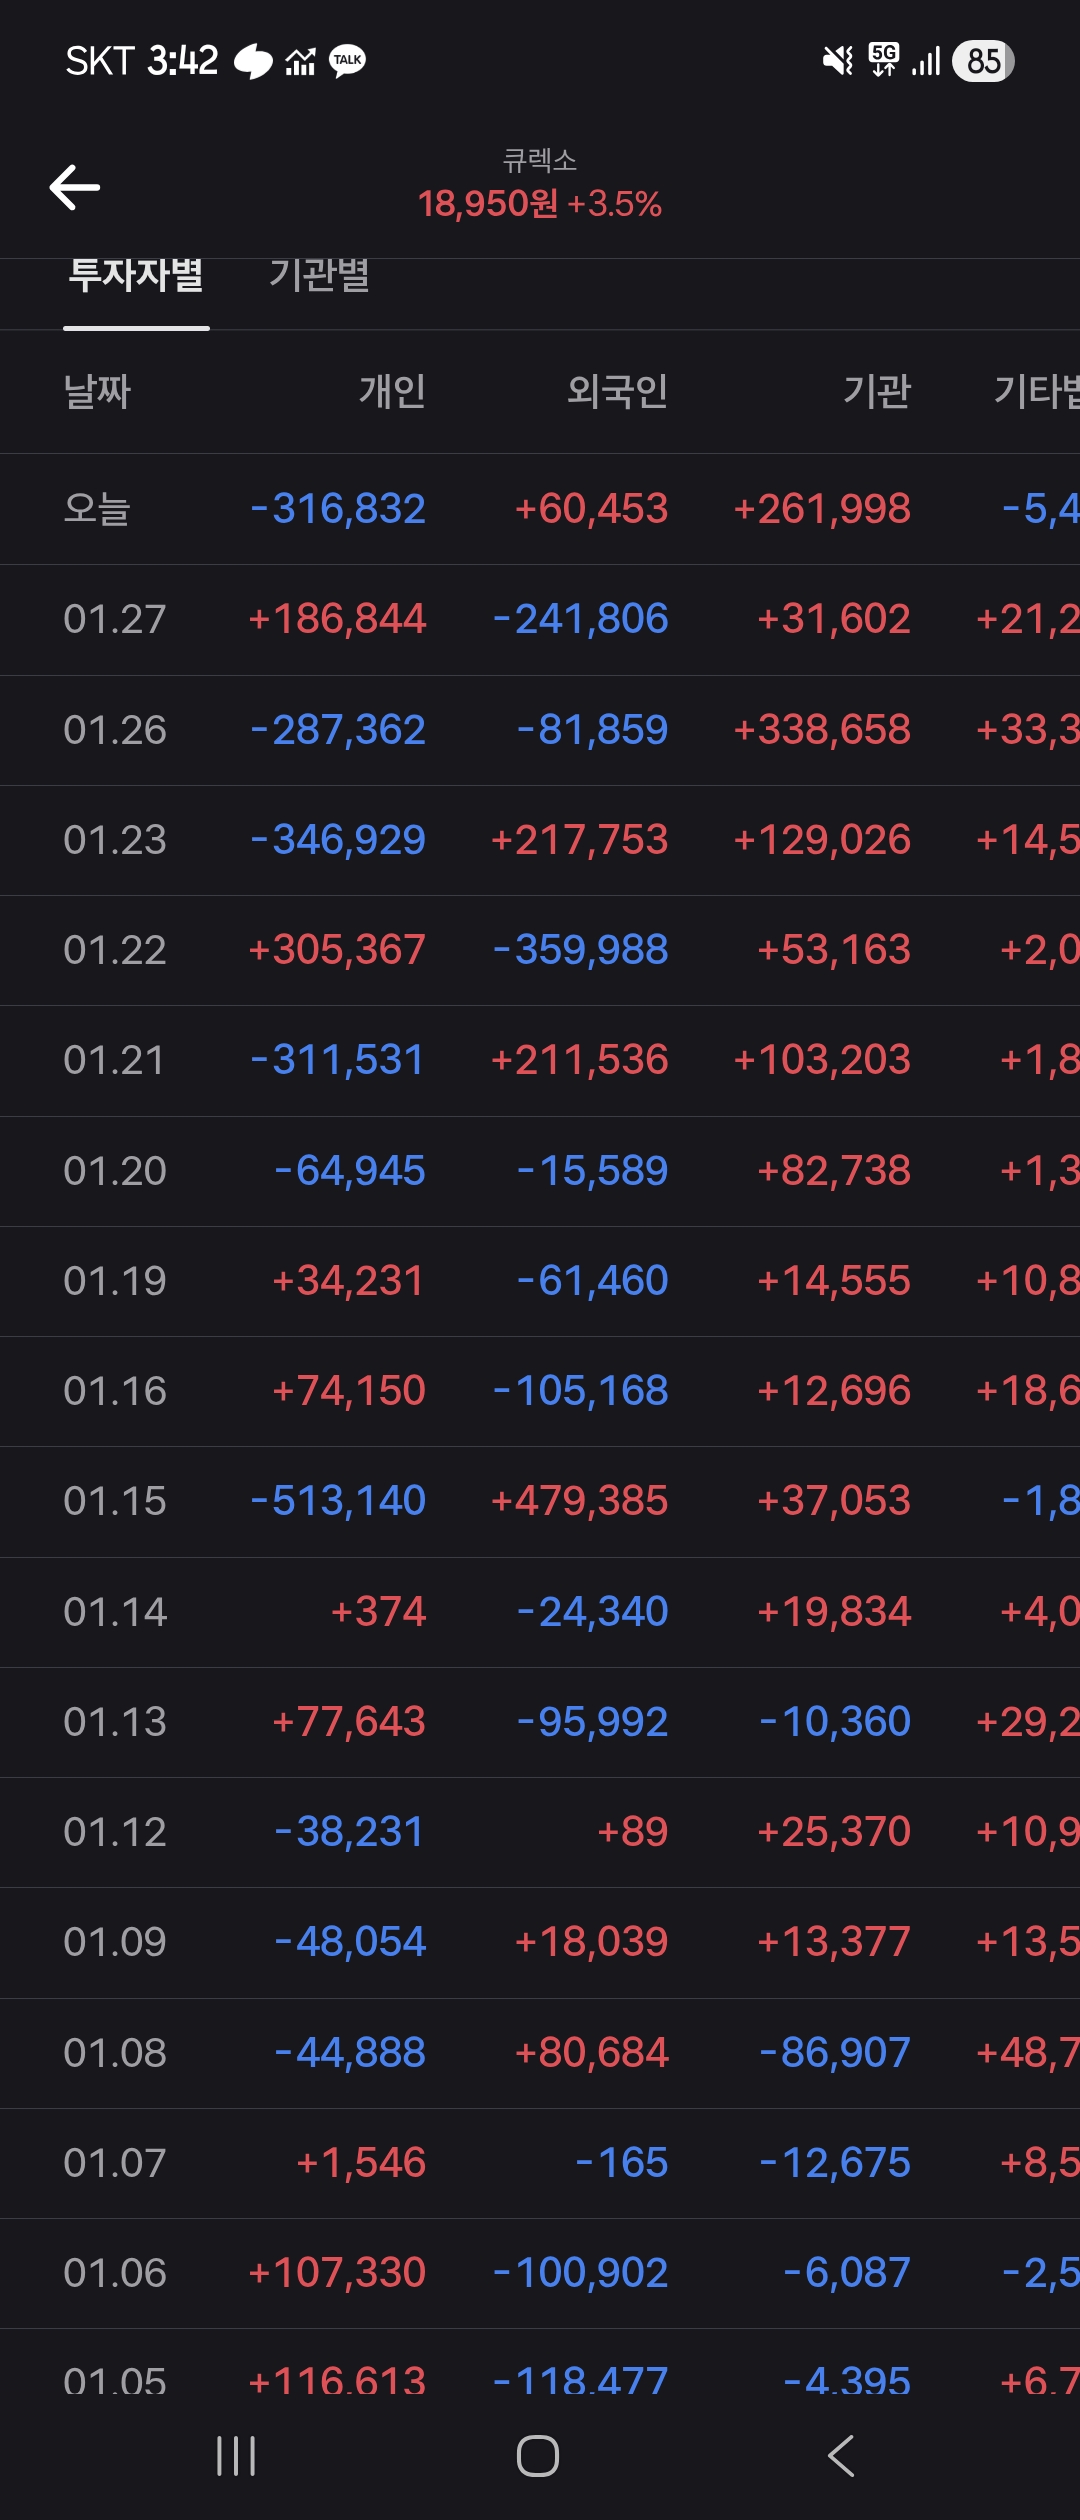Tap the KakaoTalk notification icon
Screen dimensions: 1080x2520
(x=347, y=61)
